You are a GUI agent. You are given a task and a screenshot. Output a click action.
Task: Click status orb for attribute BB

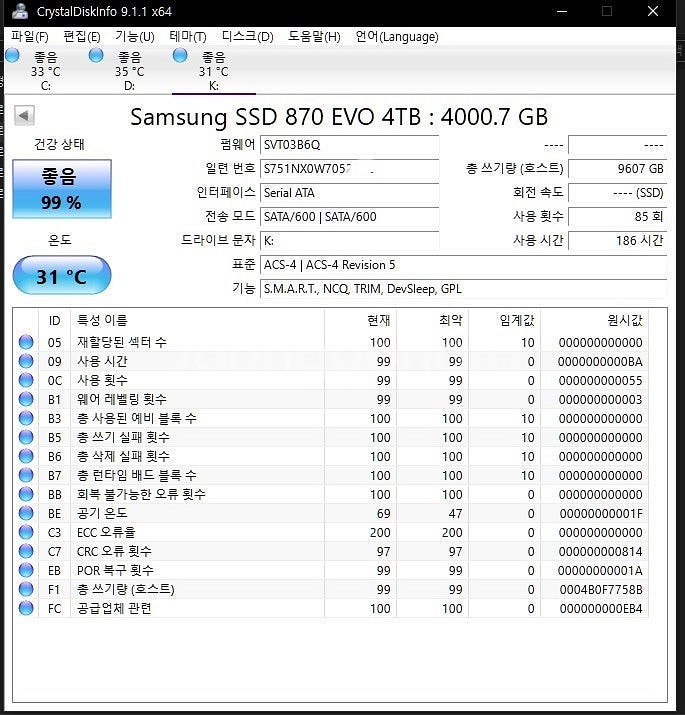[x=26, y=494]
